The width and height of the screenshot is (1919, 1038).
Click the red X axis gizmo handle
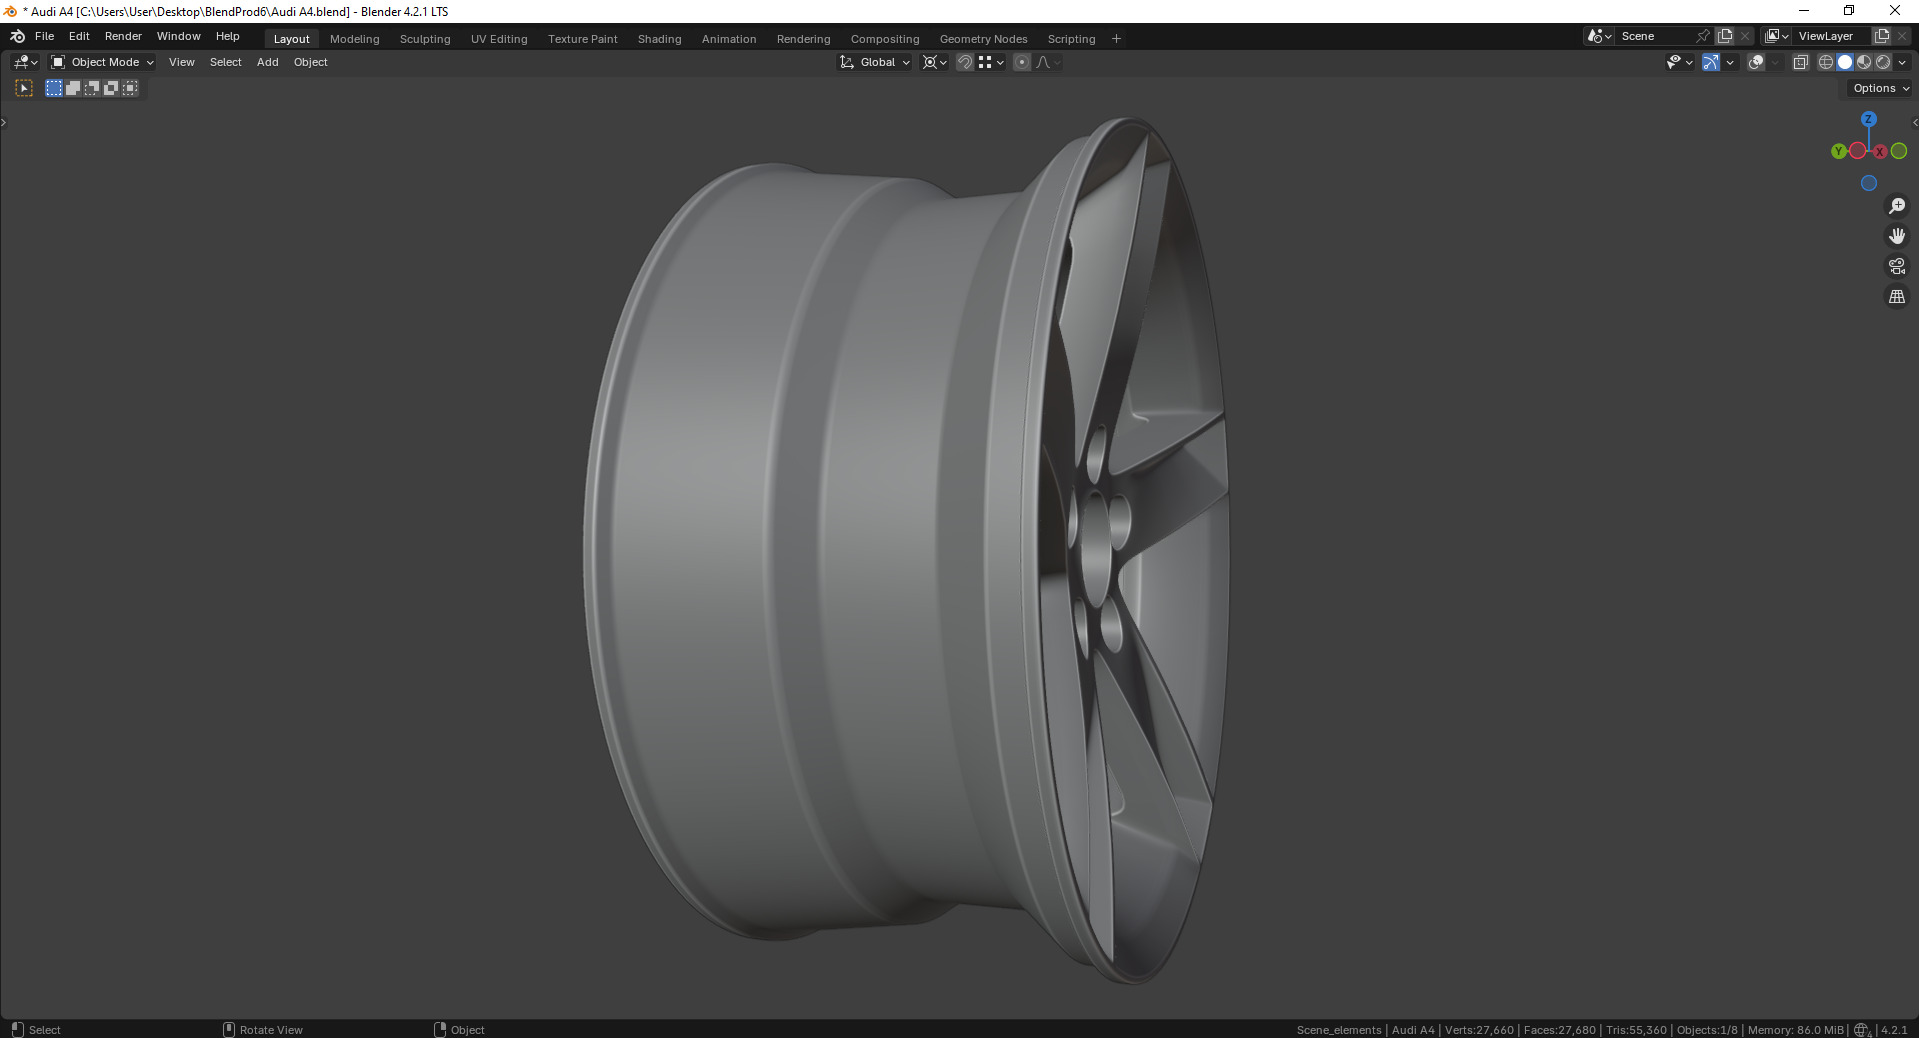click(x=1880, y=151)
